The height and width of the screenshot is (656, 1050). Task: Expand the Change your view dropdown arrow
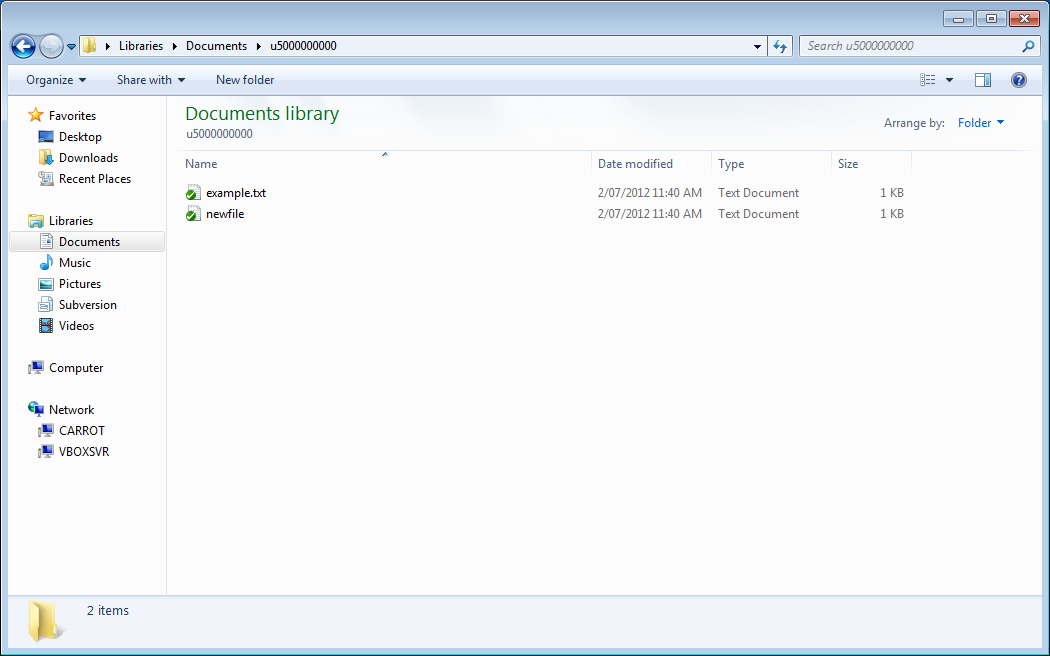950,79
